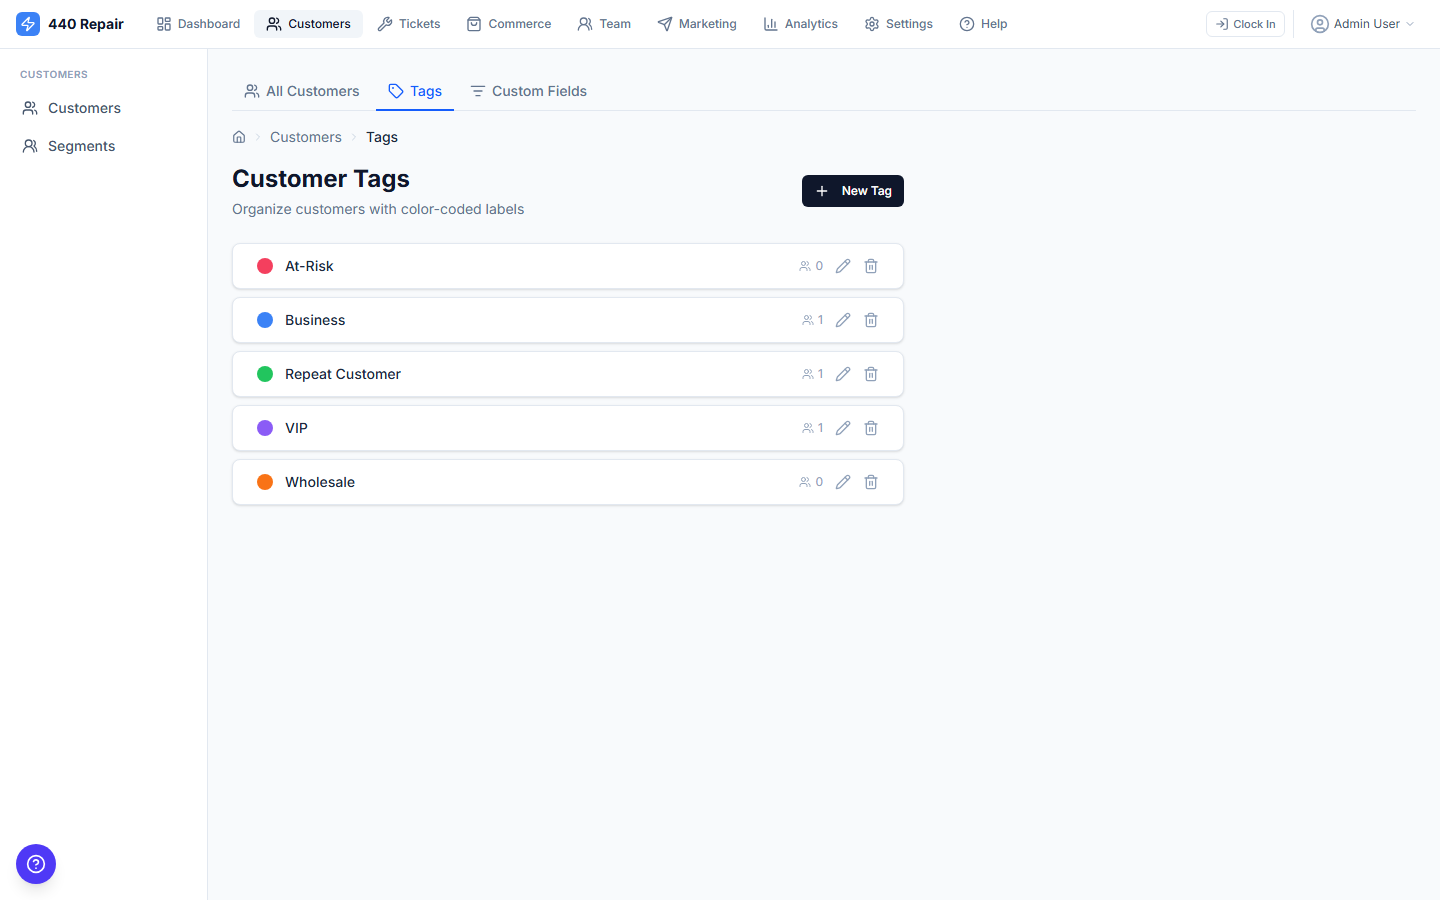1440x900 pixels.
Task: Open the Marketing section from the navbar
Action: 697,23
